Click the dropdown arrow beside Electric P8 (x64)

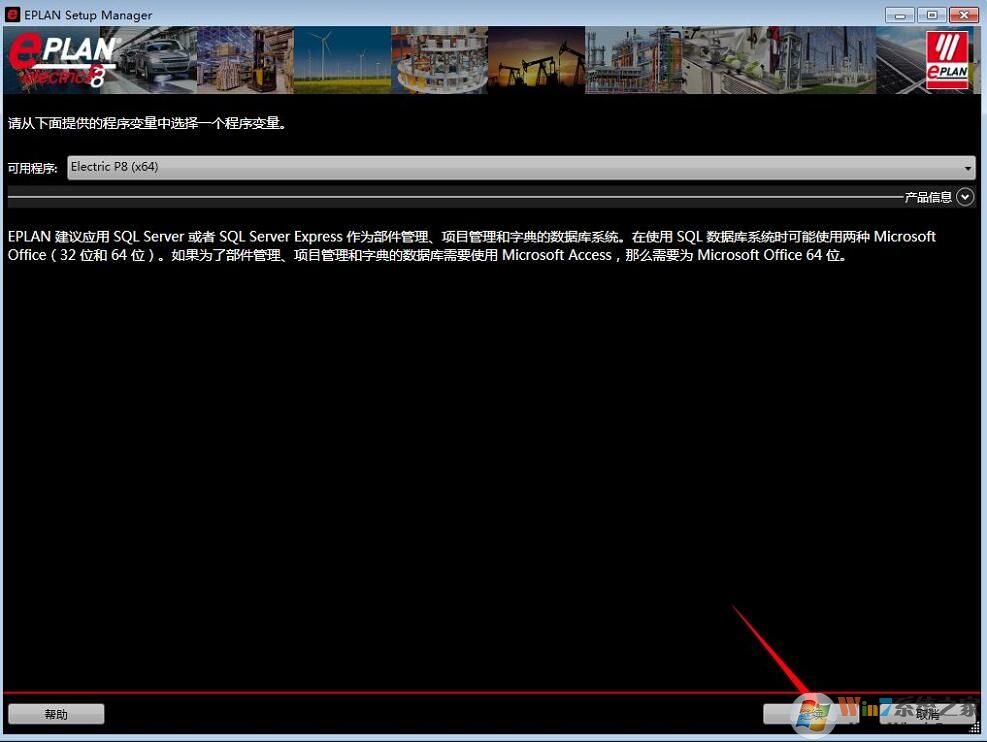pos(967,167)
